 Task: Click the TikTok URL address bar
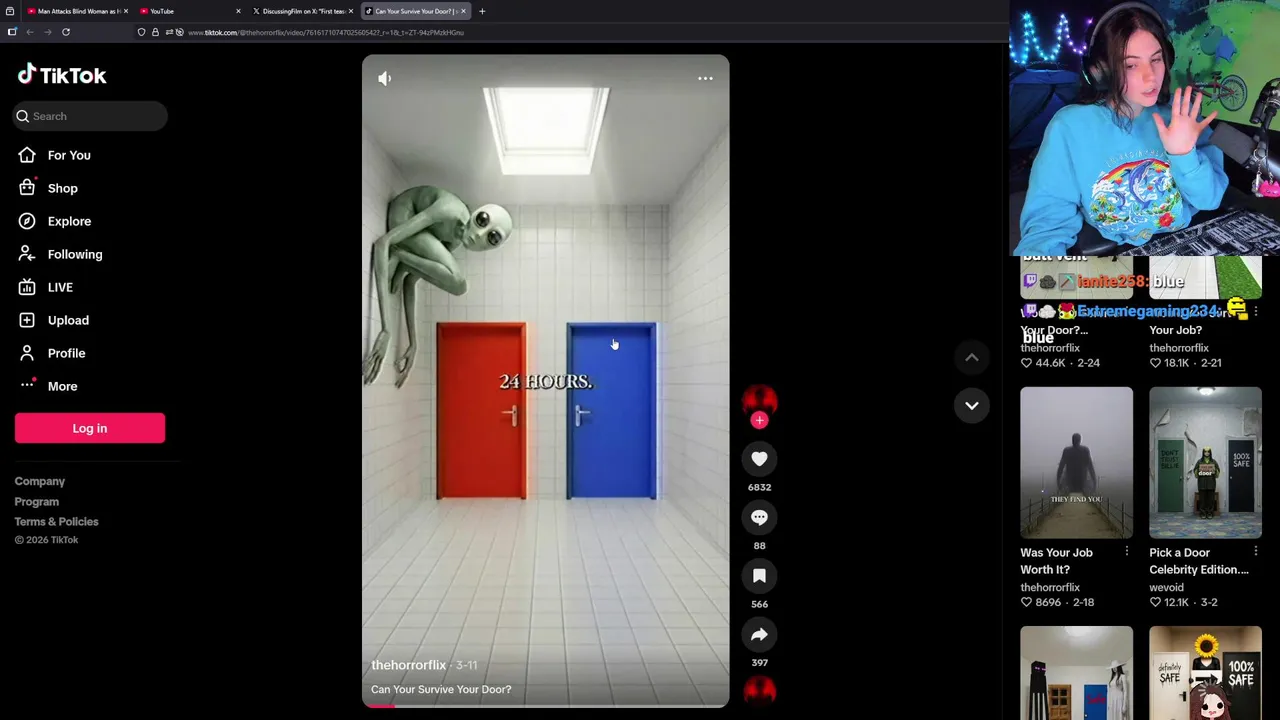(x=325, y=32)
